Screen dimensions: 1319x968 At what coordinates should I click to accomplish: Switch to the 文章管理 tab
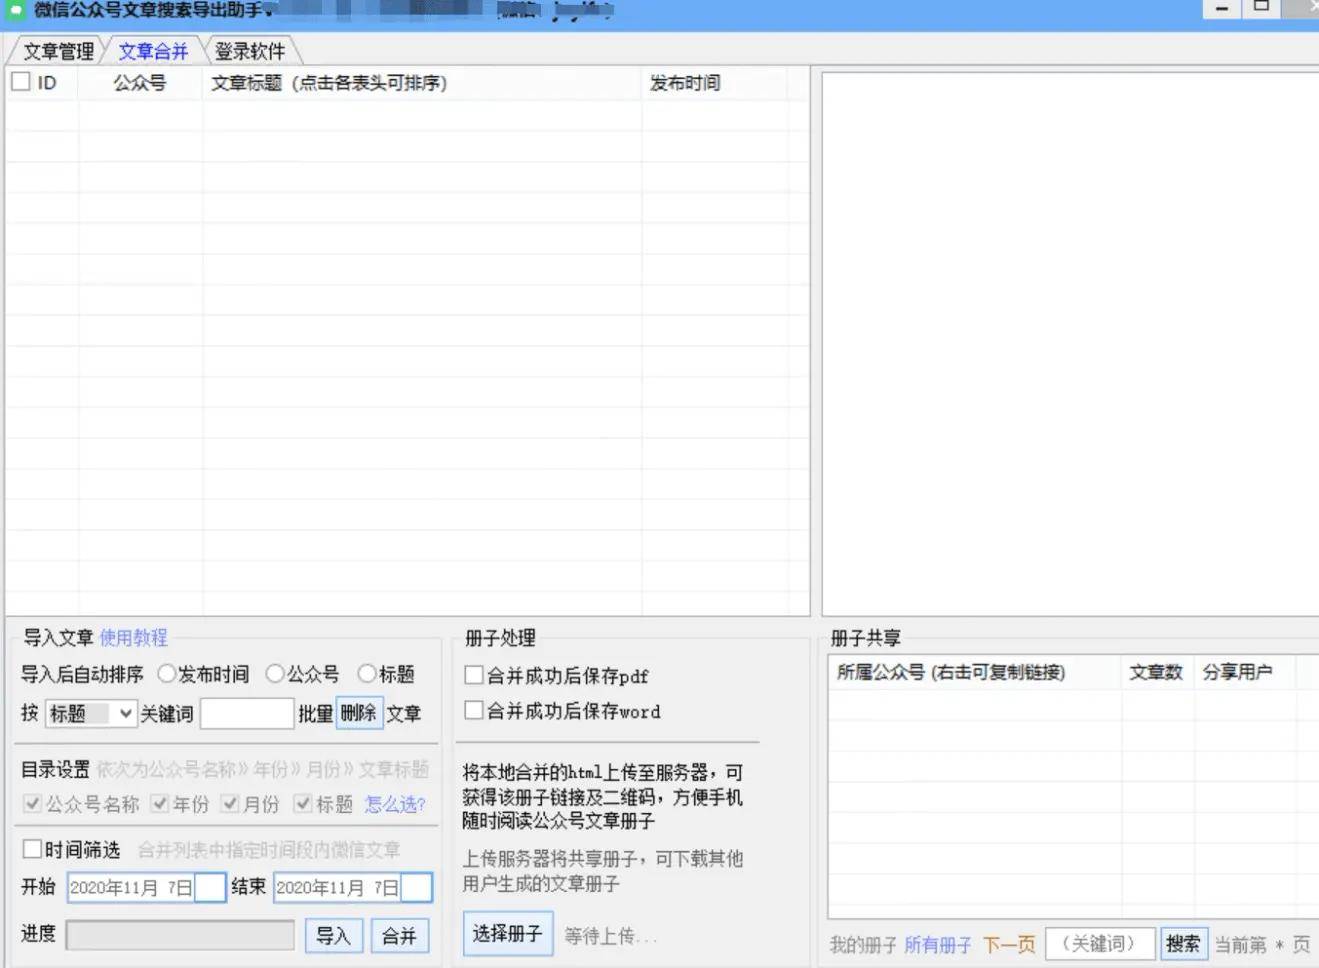tap(58, 51)
